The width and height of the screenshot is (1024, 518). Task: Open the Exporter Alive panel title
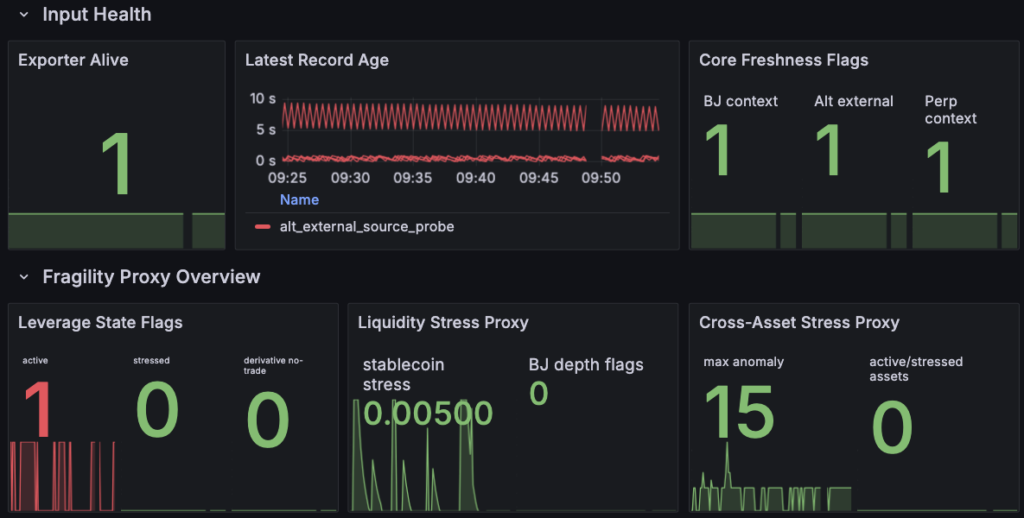tap(73, 60)
